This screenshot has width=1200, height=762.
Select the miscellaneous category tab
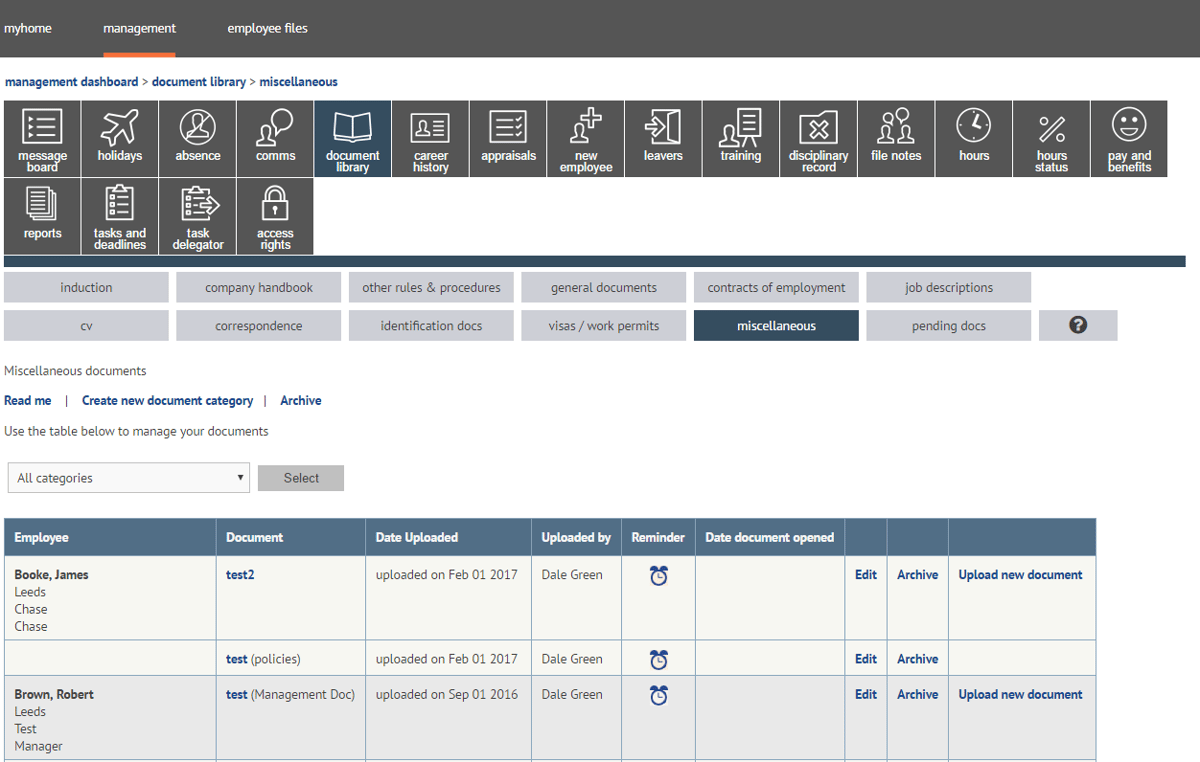(776, 325)
